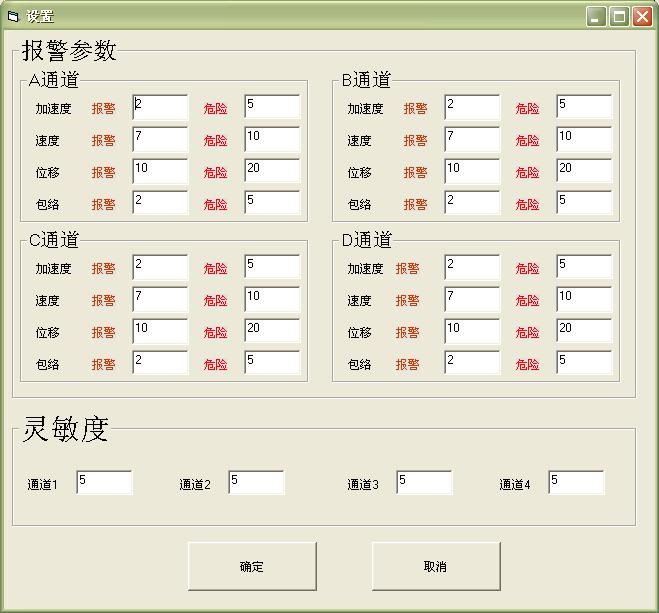Image resolution: width=659 pixels, height=613 pixels.
Task: Click A通道 加速度 报警 input field
Action: (160, 108)
